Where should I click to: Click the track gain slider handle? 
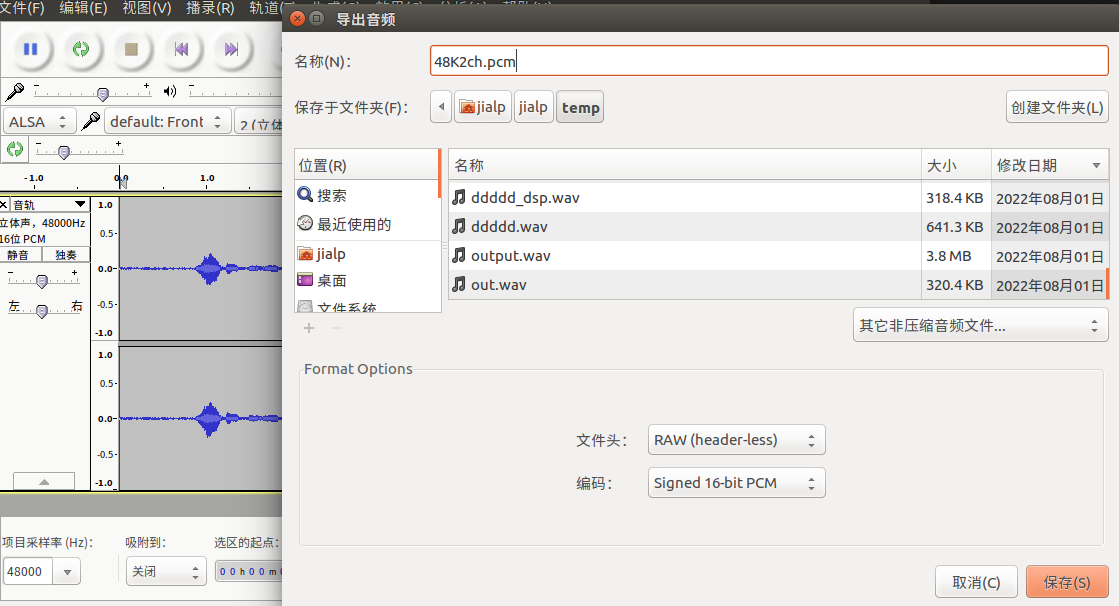click(42, 281)
